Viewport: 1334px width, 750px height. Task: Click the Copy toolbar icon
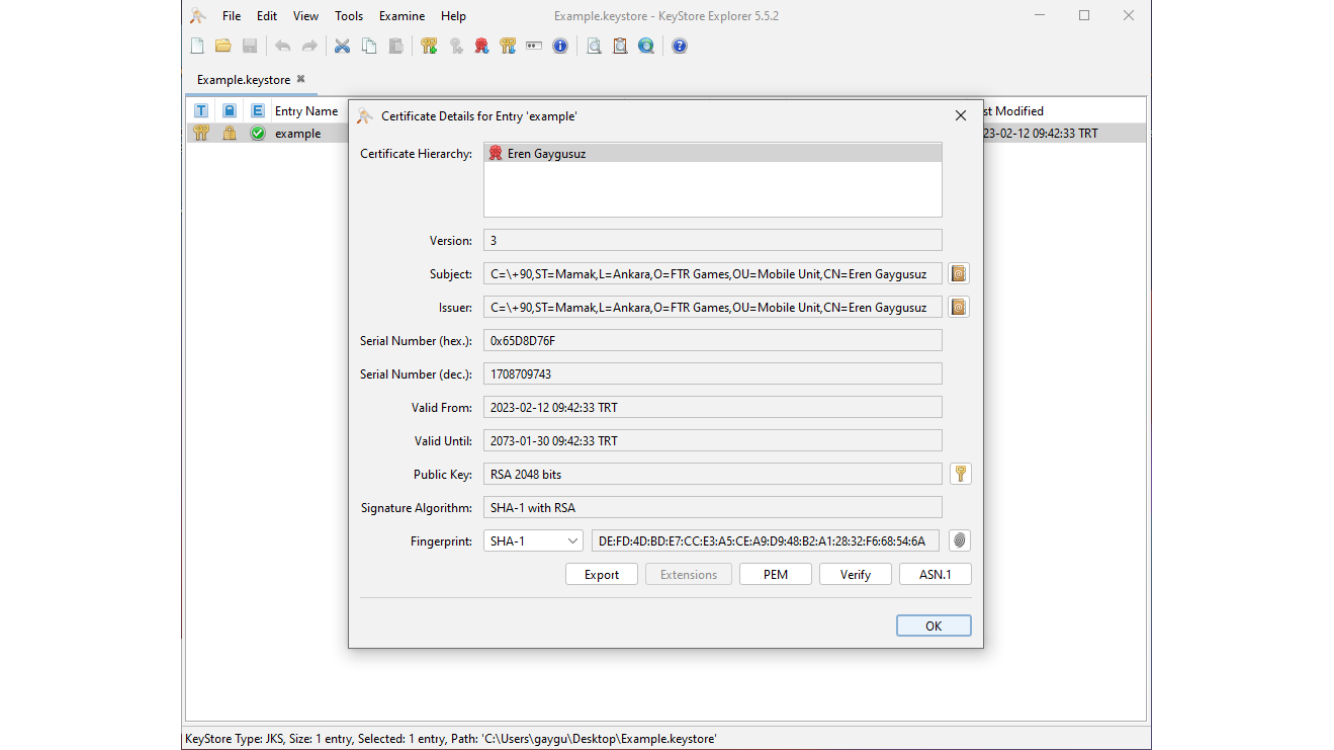click(369, 46)
